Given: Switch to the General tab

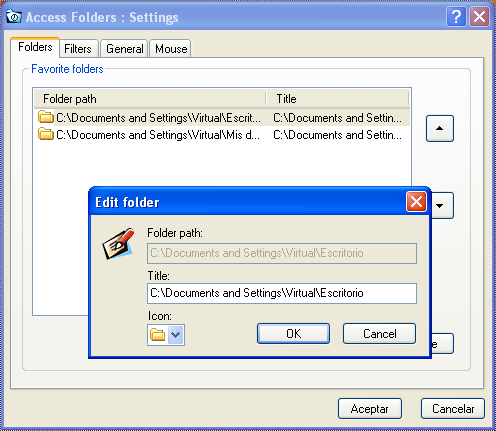Looking at the screenshot, I should point(124,49).
